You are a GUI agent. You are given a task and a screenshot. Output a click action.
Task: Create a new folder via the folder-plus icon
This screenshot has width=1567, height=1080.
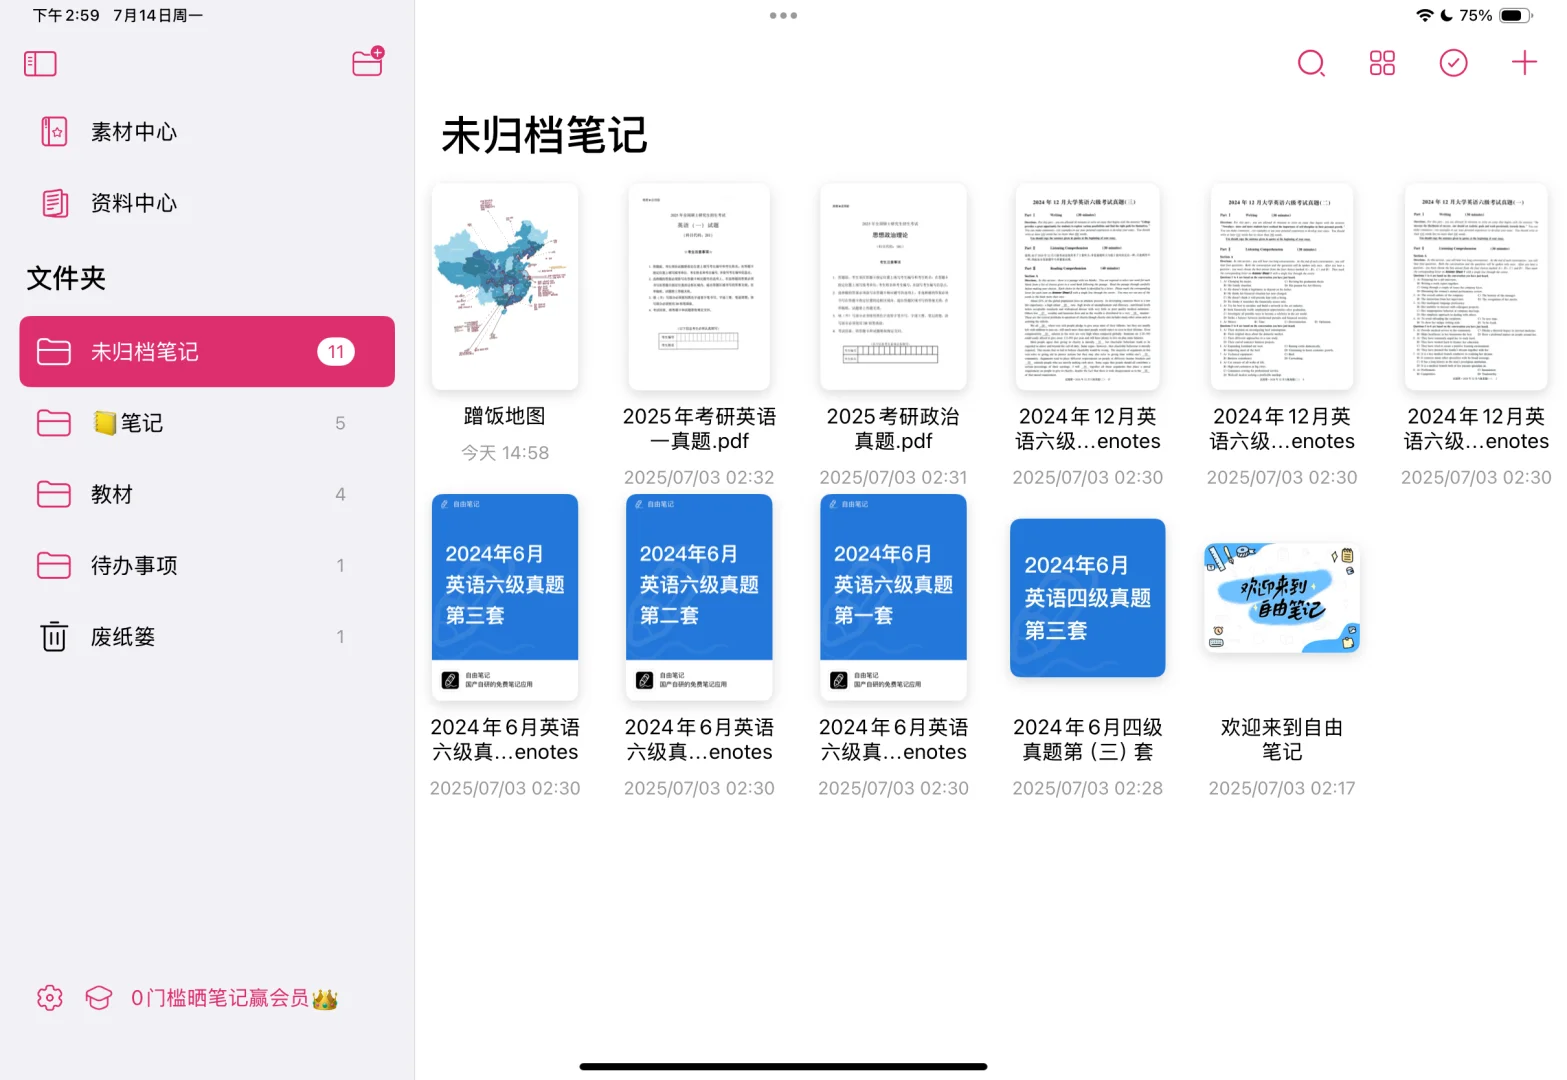[x=367, y=62]
